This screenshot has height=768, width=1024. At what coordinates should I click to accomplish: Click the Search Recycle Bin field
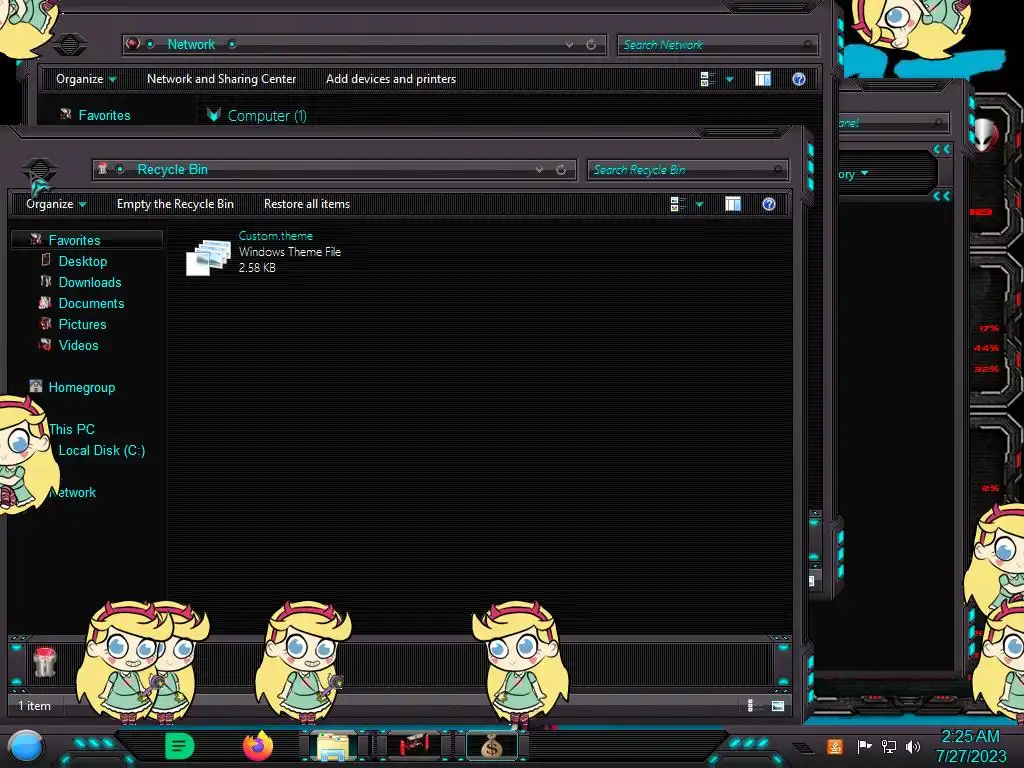(x=687, y=170)
